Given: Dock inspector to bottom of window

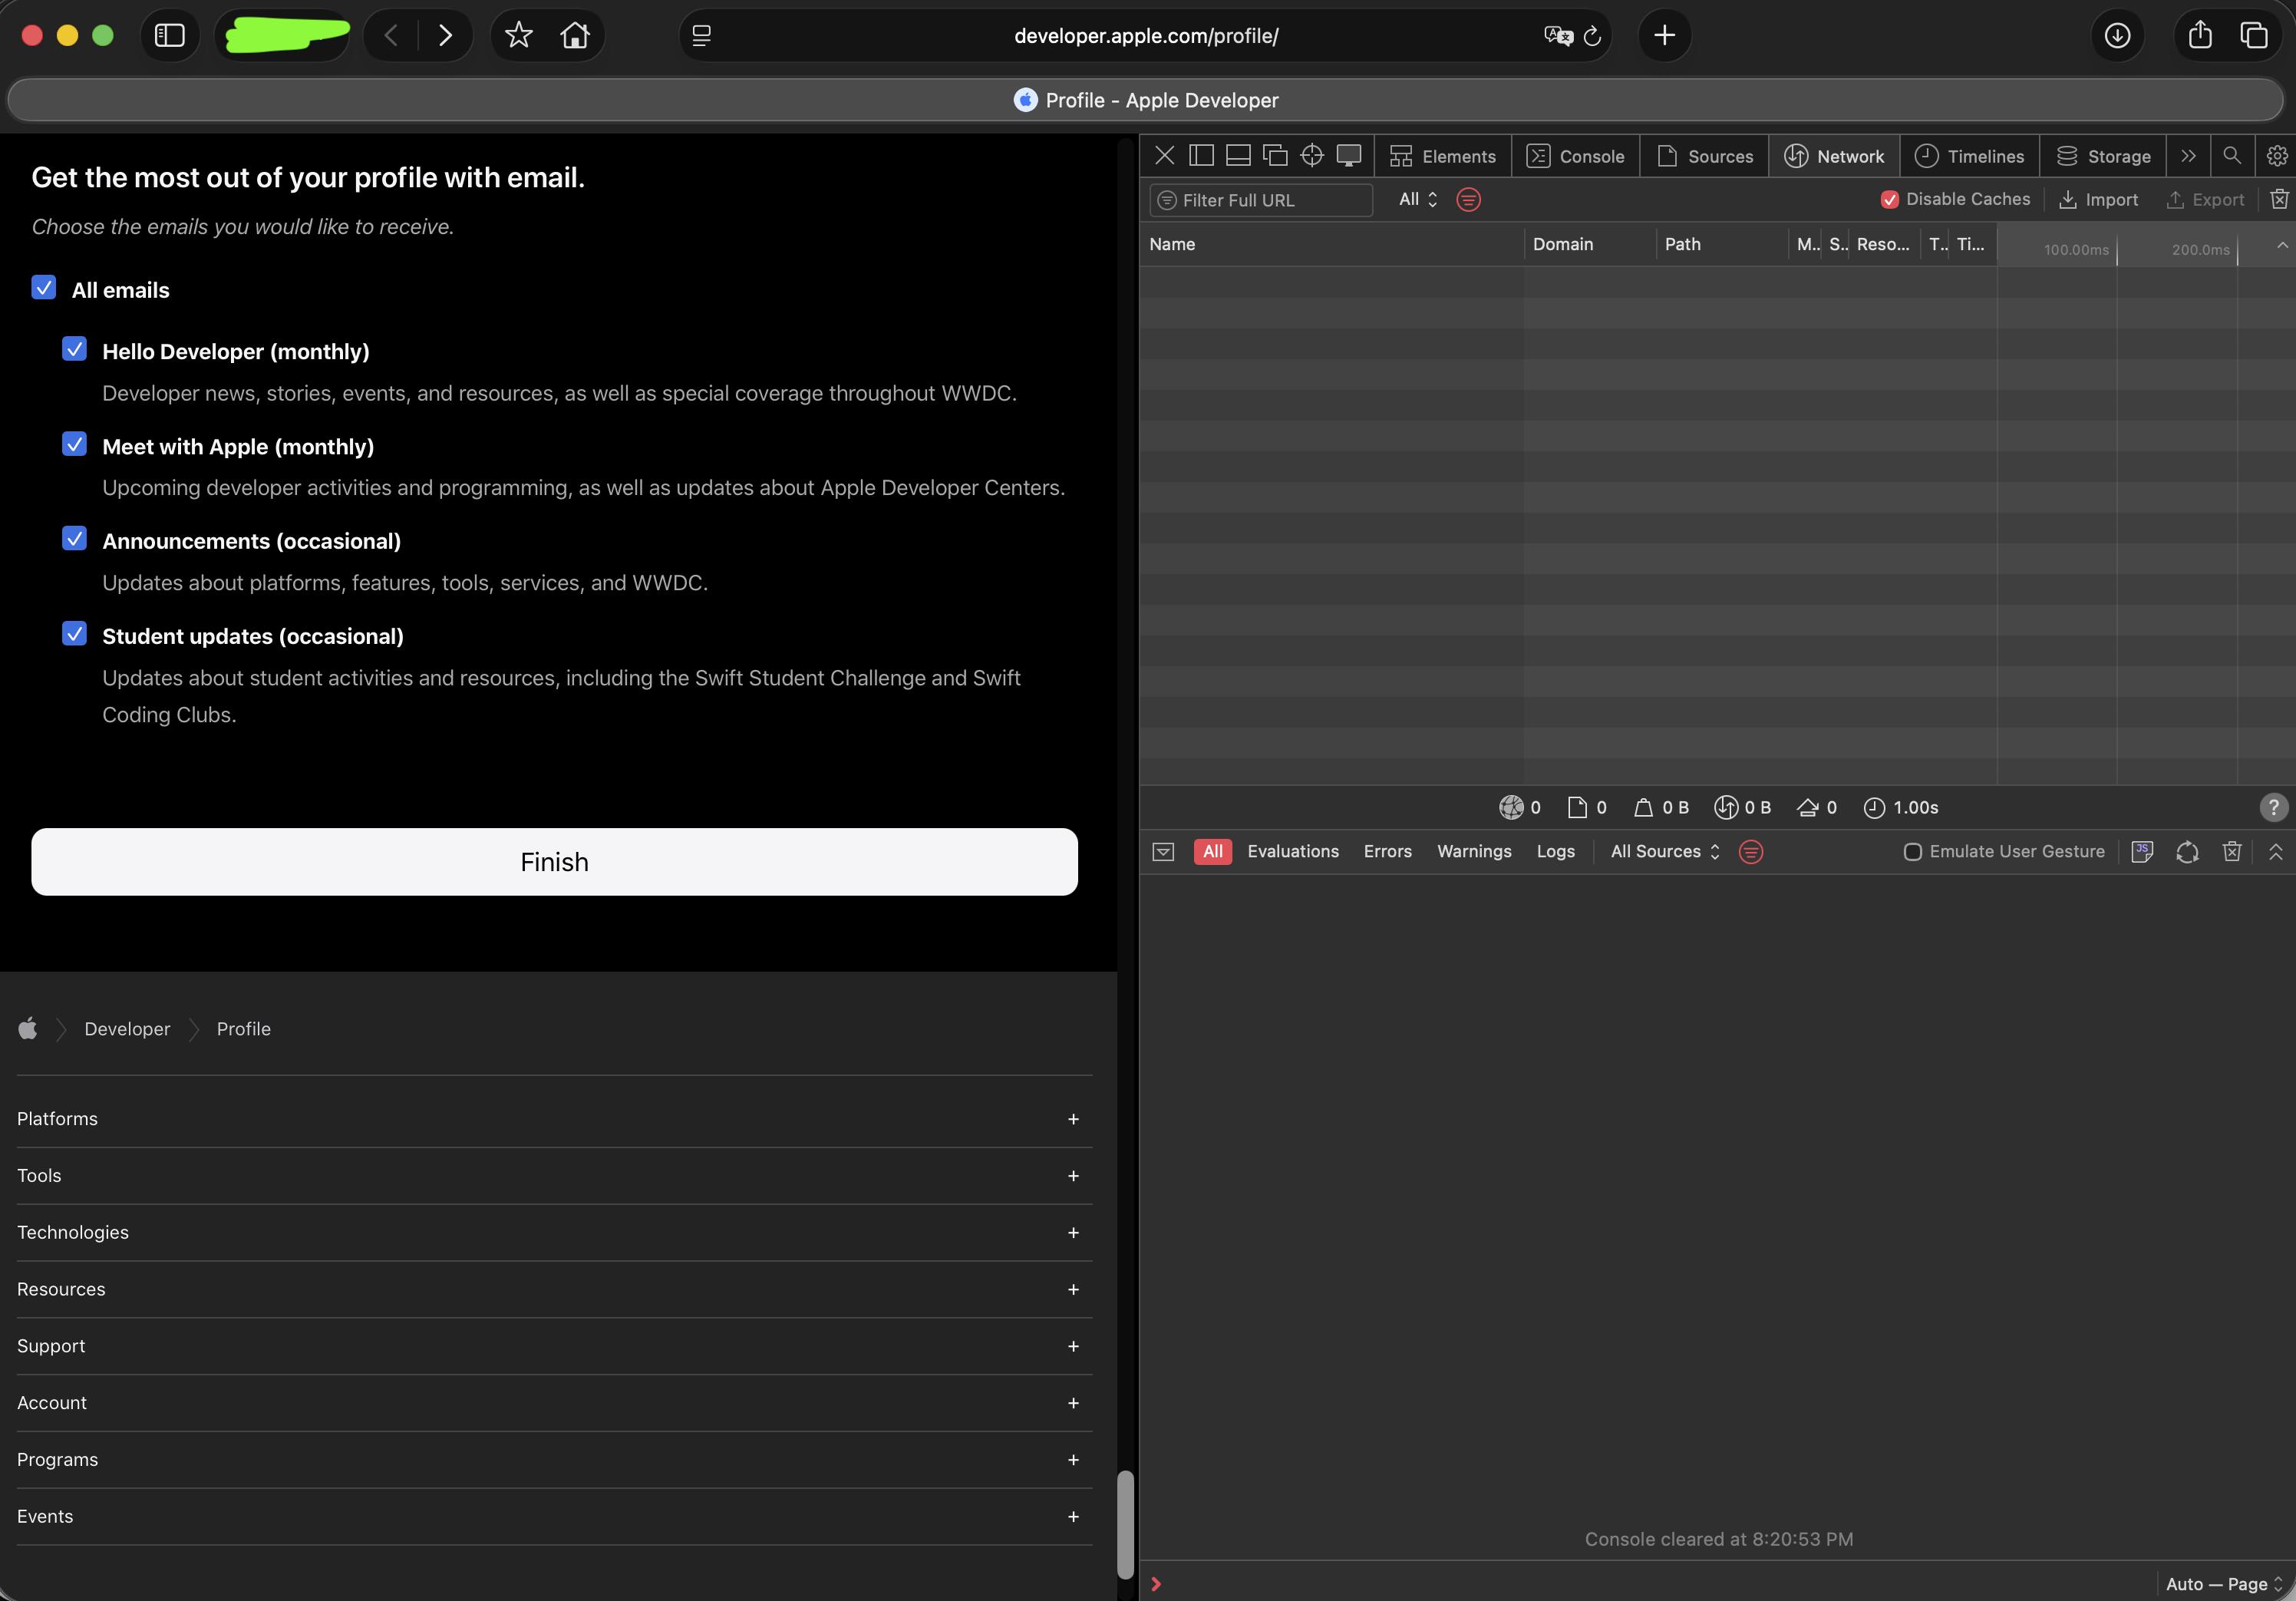Looking at the screenshot, I should point(1238,156).
